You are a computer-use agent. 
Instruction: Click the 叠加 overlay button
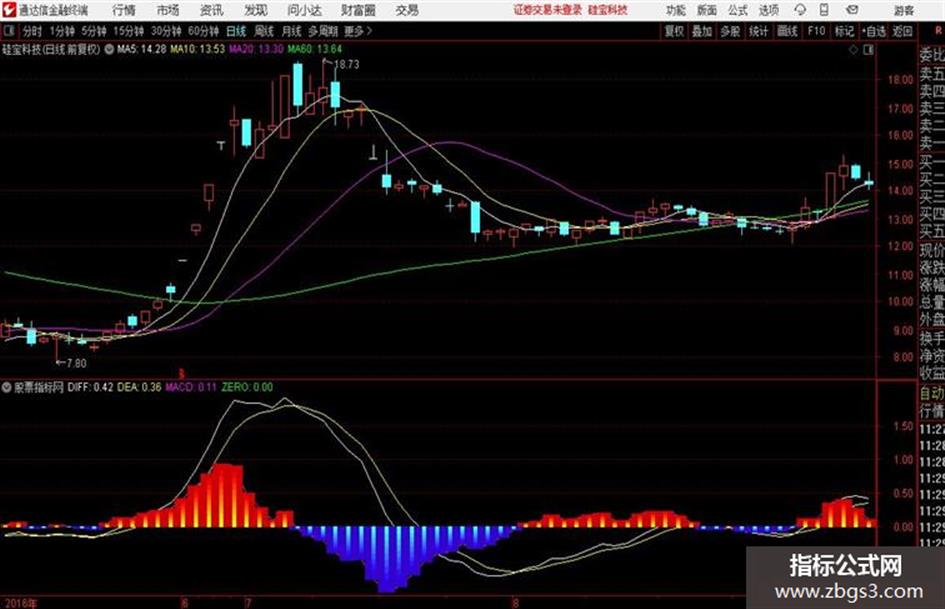[702, 31]
